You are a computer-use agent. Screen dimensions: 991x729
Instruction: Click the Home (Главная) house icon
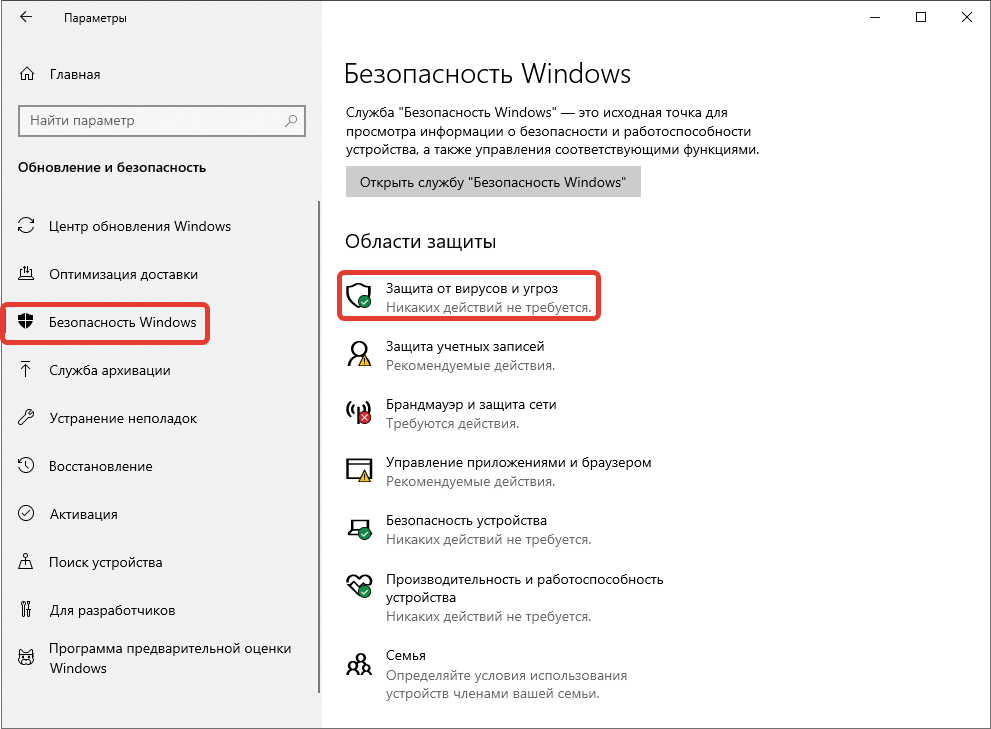(x=27, y=74)
